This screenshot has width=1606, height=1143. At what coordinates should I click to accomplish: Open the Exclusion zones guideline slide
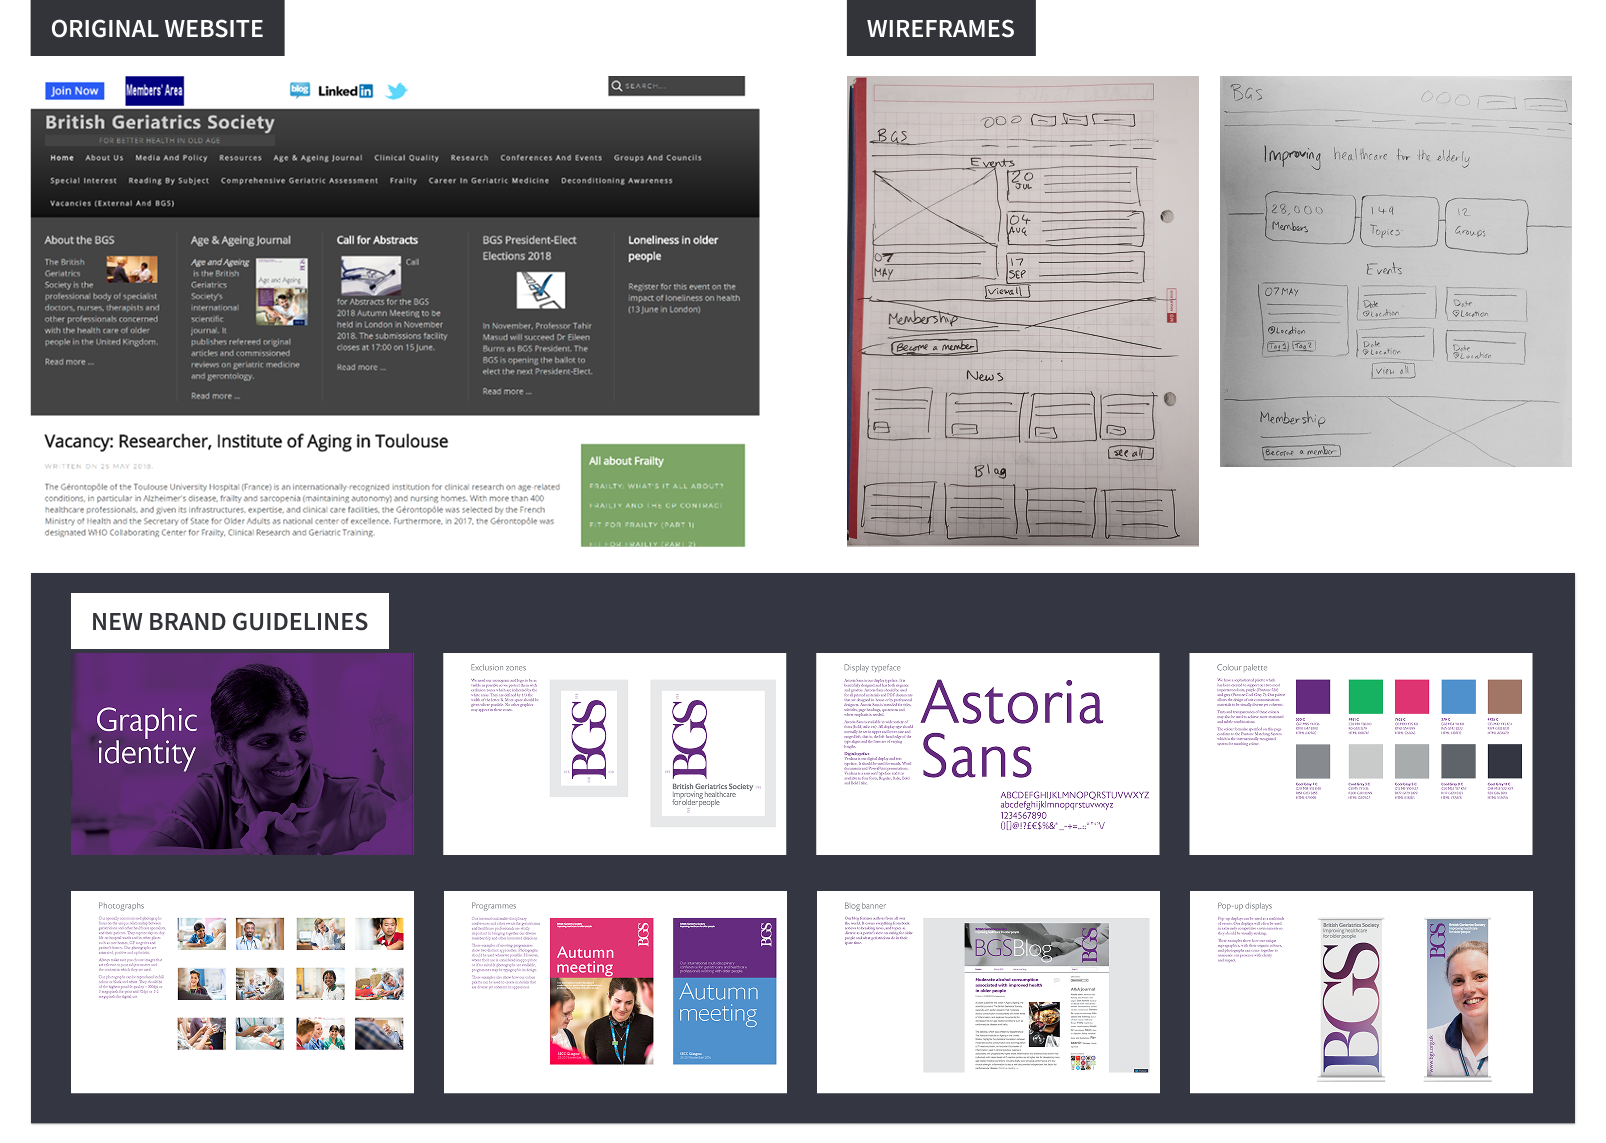(x=614, y=754)
